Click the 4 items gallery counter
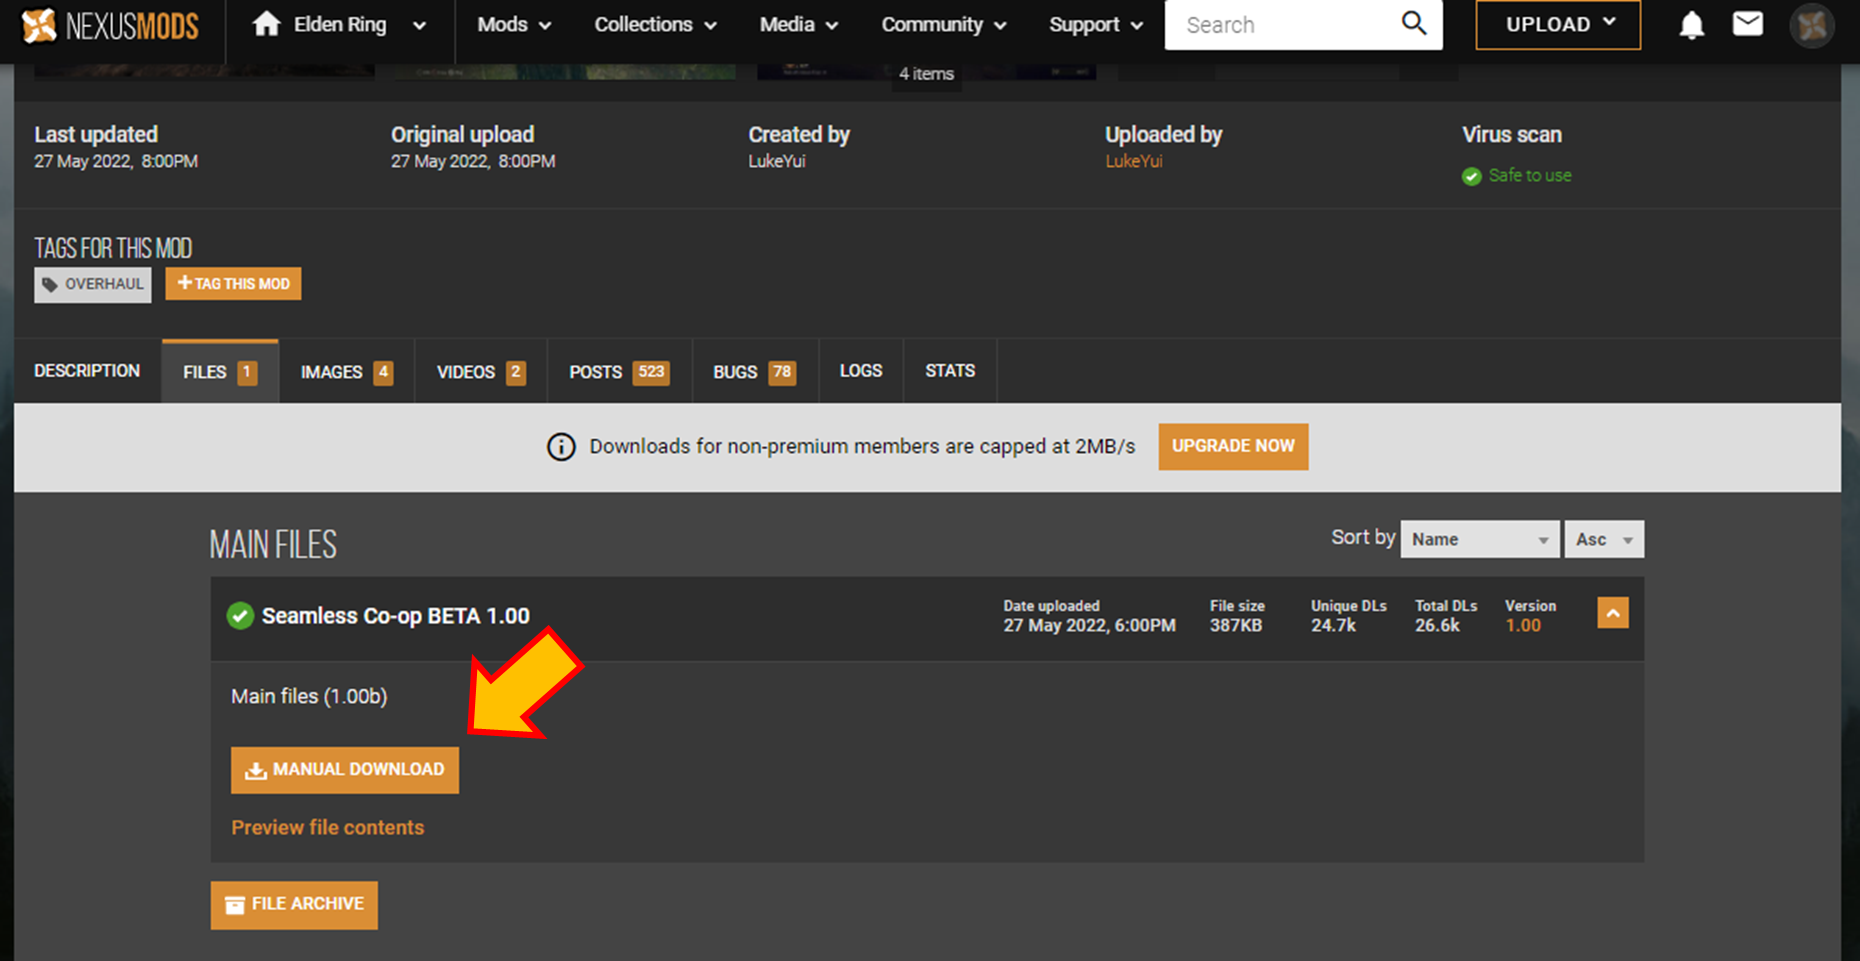The width and height of the screenshot is (1860, 961). coord(926,74)
